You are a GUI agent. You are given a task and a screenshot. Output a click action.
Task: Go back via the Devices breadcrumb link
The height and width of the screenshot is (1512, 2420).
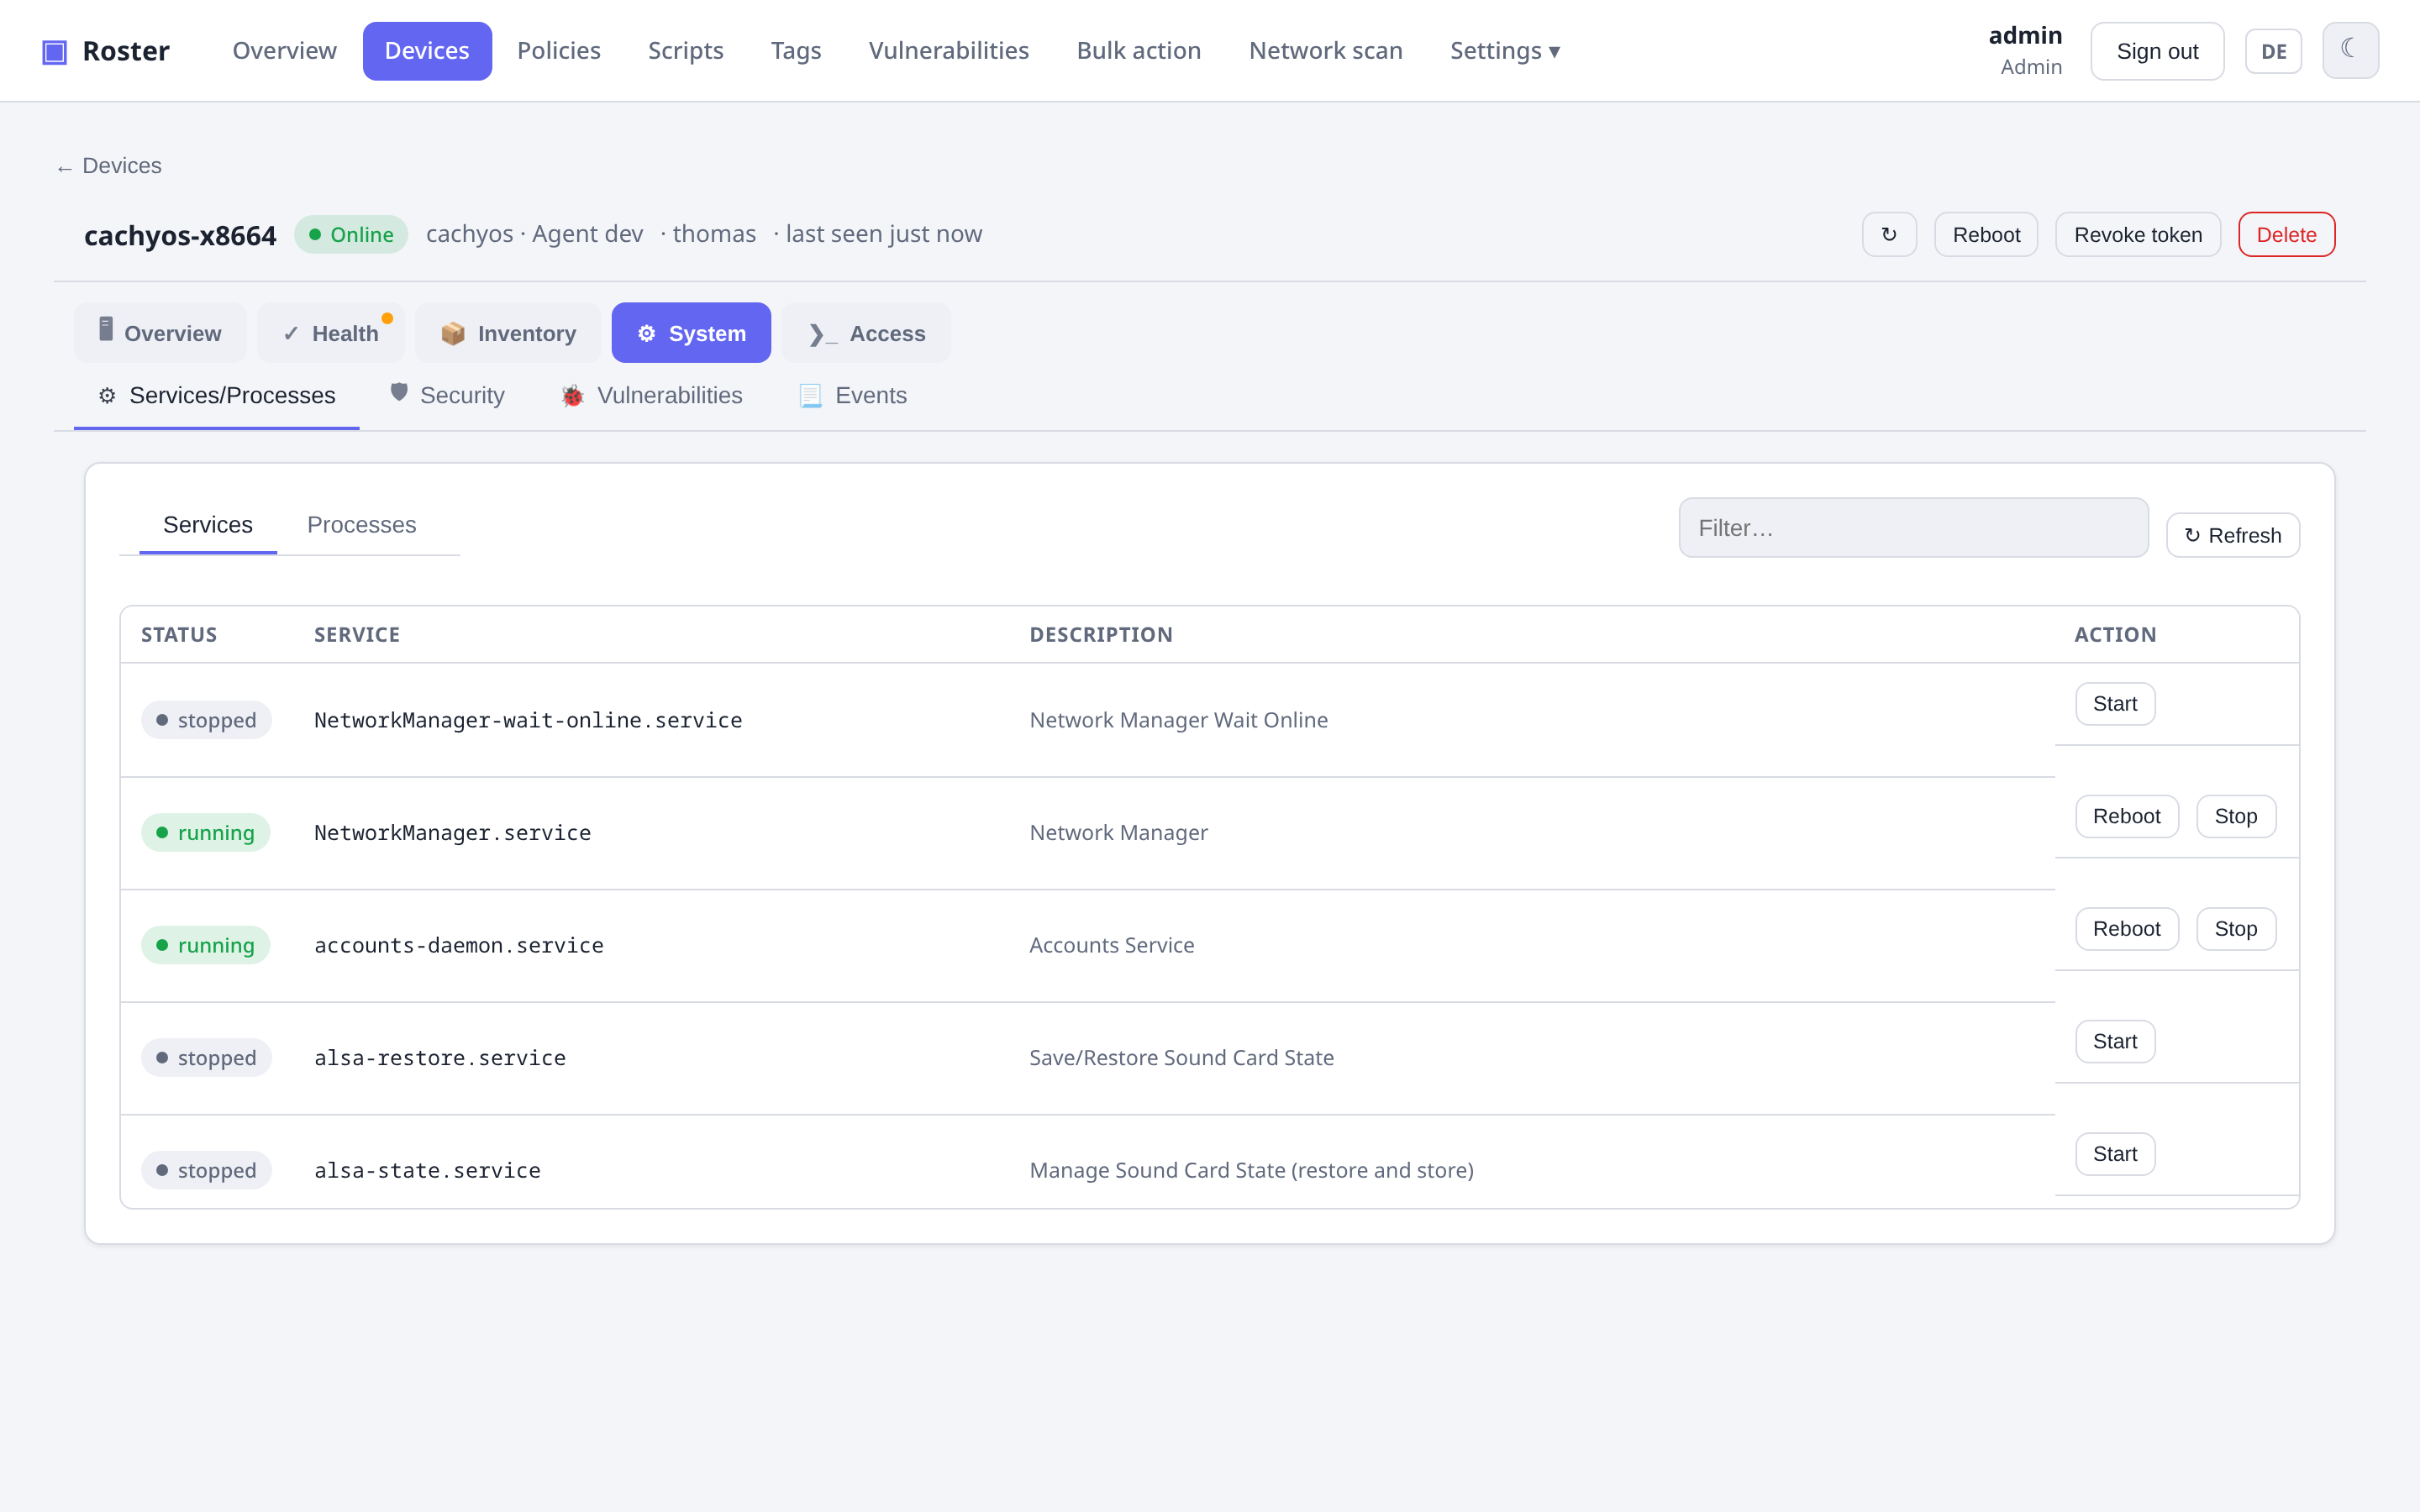tap(109, 166)
